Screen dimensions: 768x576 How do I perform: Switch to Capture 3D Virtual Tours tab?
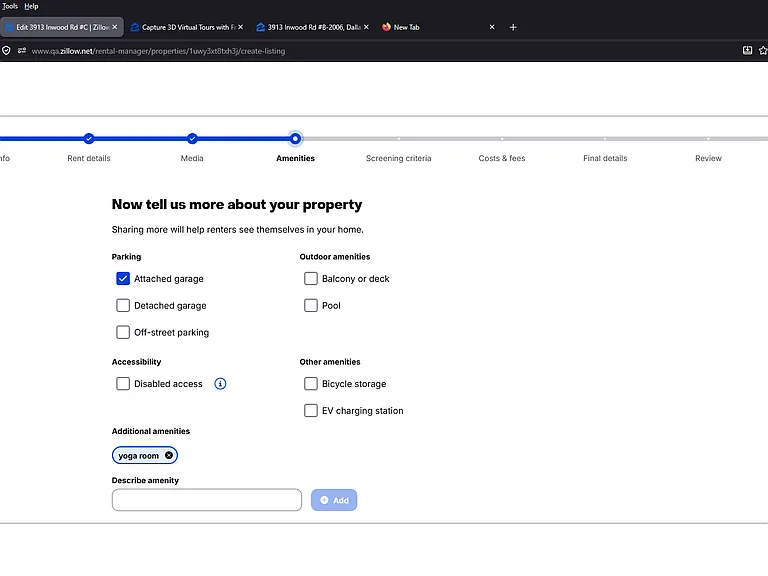click(x=188, y=27)
